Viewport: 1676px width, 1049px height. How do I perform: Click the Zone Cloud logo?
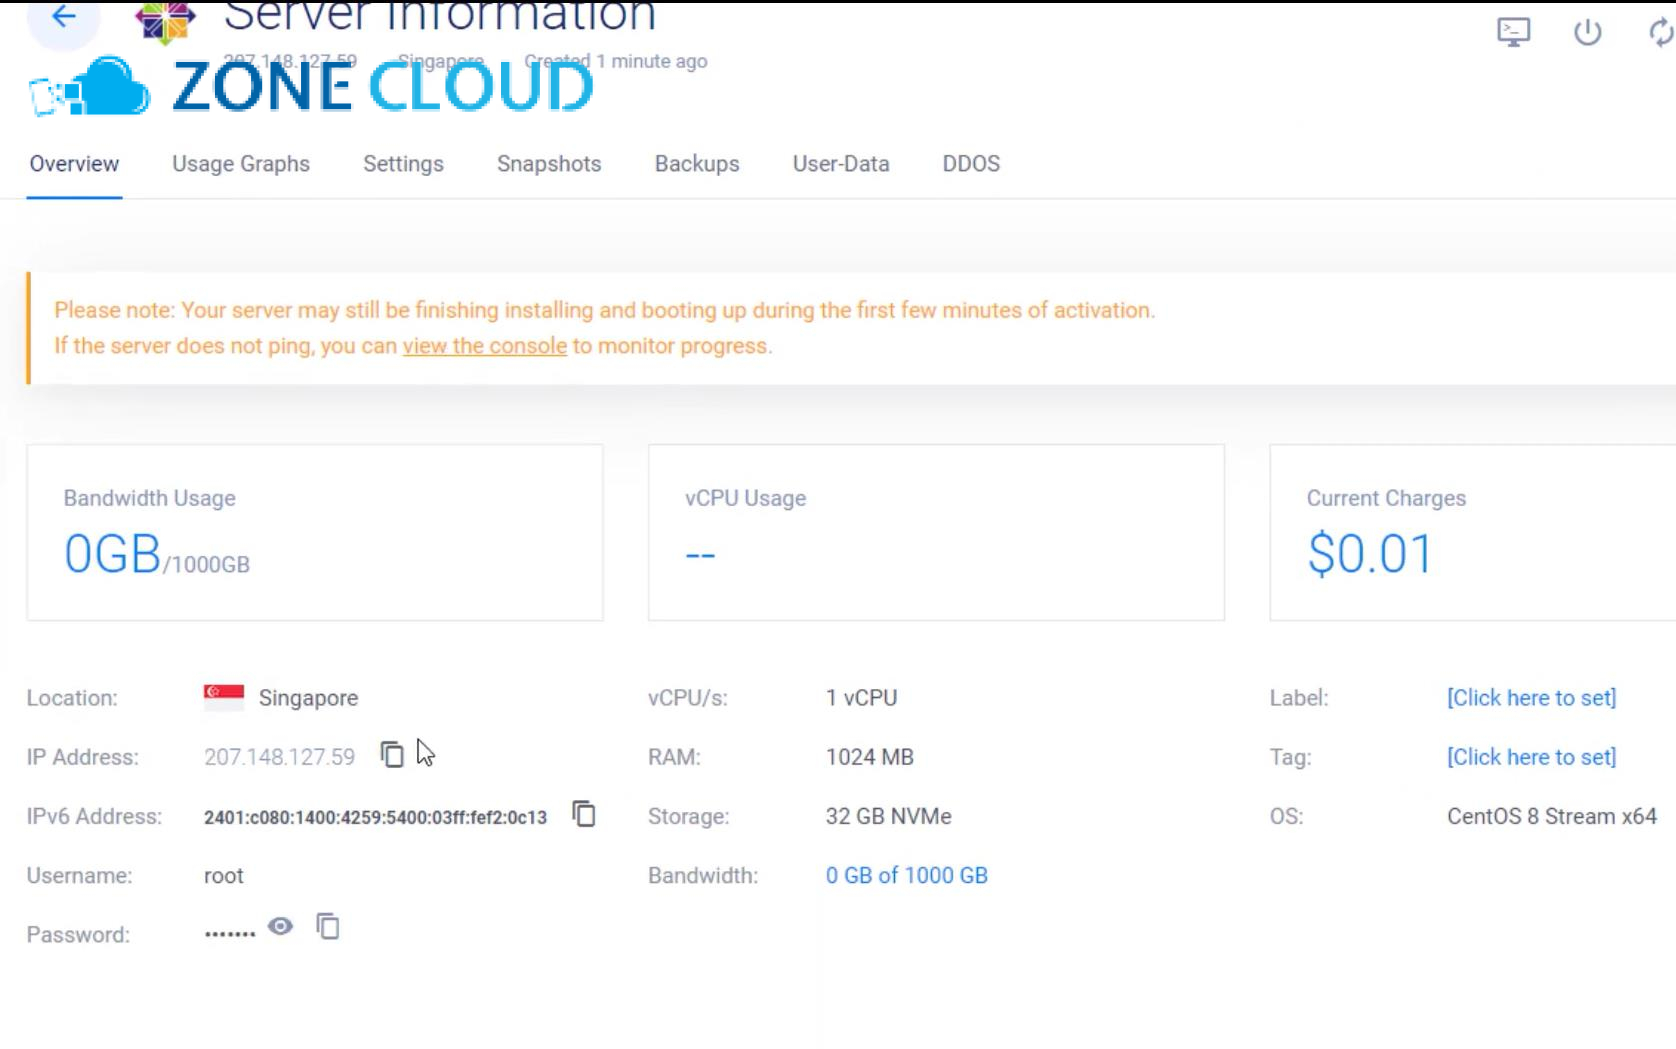(300, 85)
